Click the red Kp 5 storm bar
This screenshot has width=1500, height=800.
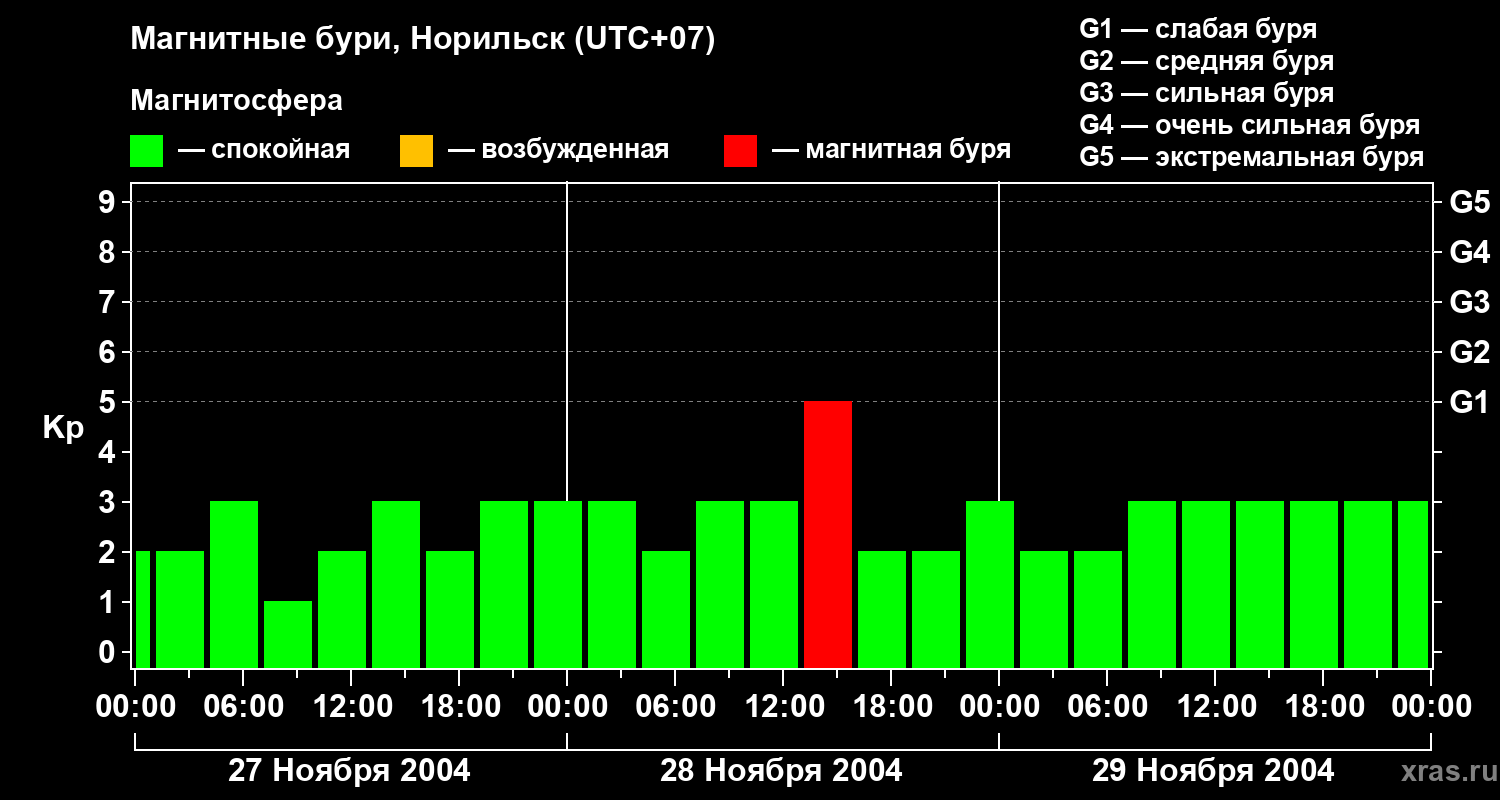pyautogui.click(x=828, y=534)
